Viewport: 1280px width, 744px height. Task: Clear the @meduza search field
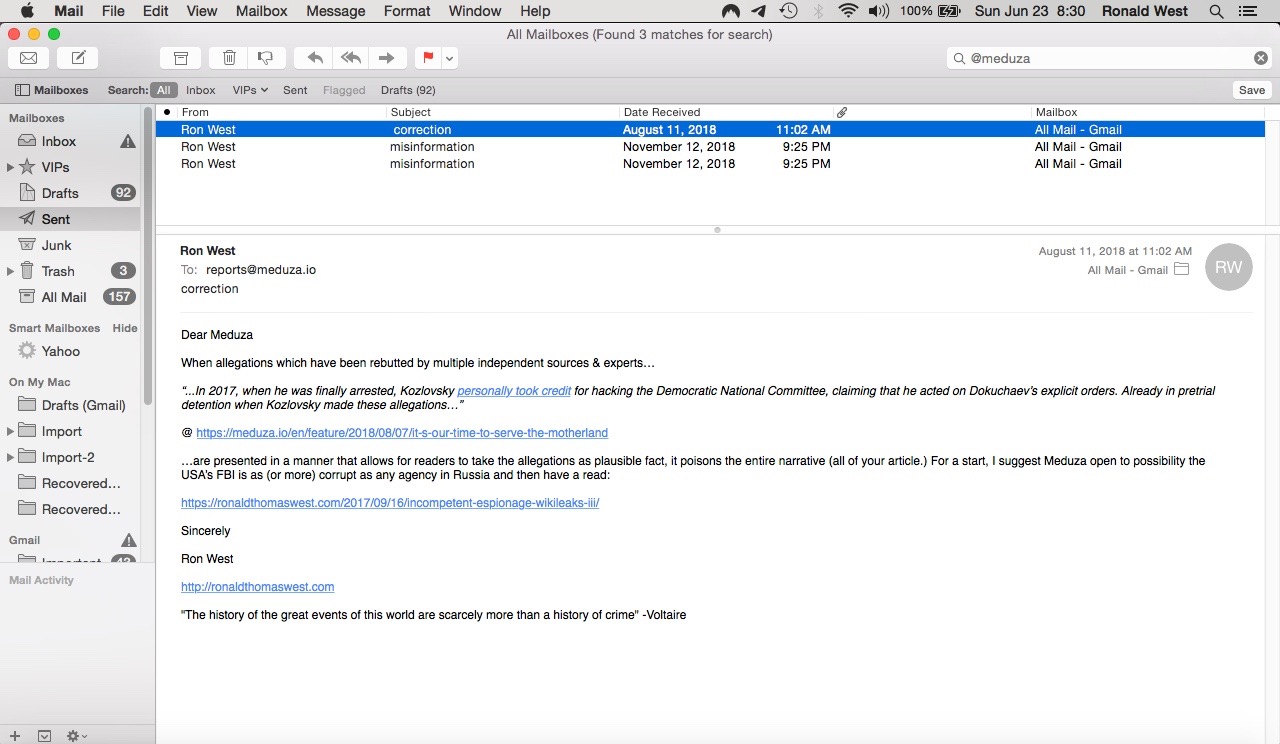(x=1261, y=58)
